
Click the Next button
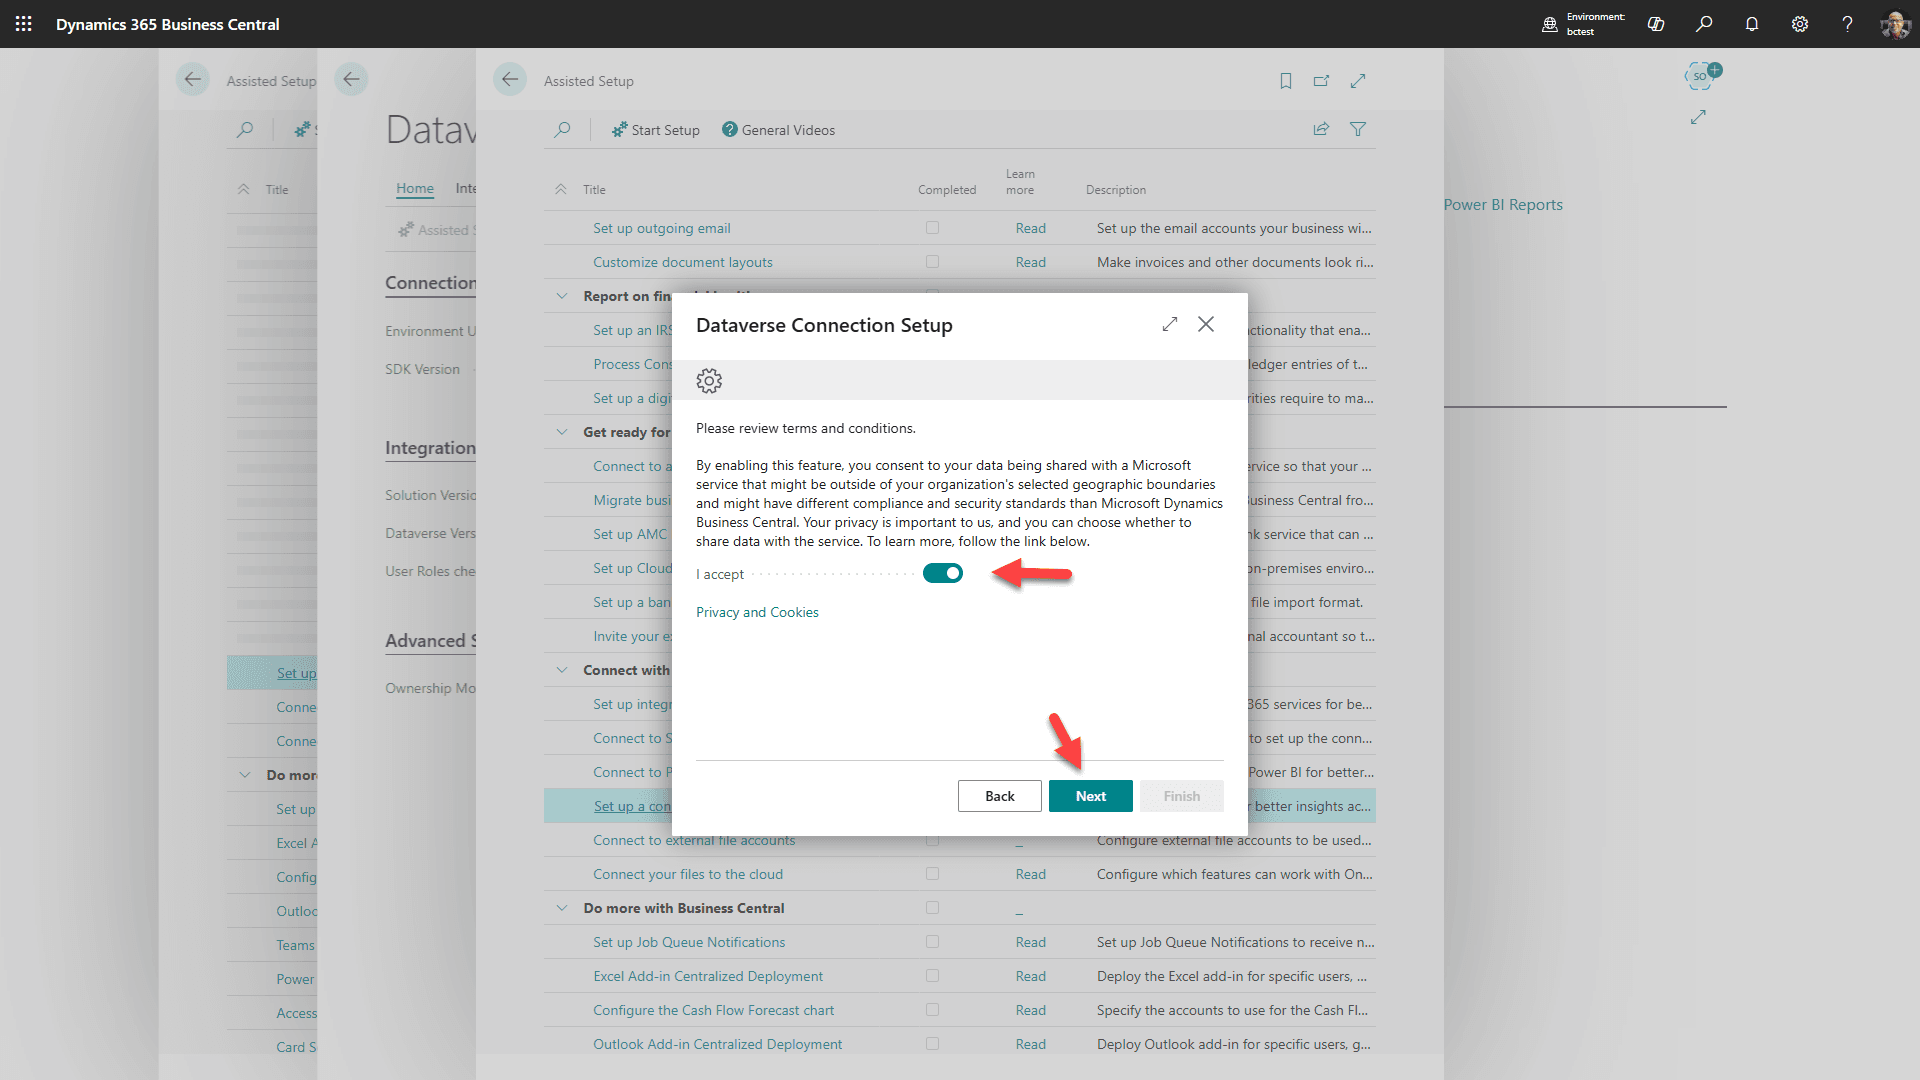(x=1090, y=796)
